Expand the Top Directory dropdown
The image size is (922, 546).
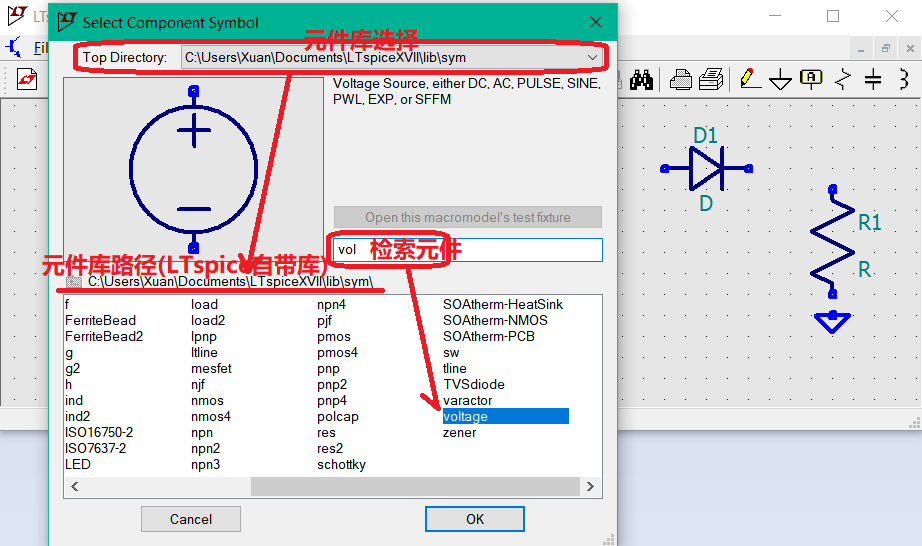(592, 58)
